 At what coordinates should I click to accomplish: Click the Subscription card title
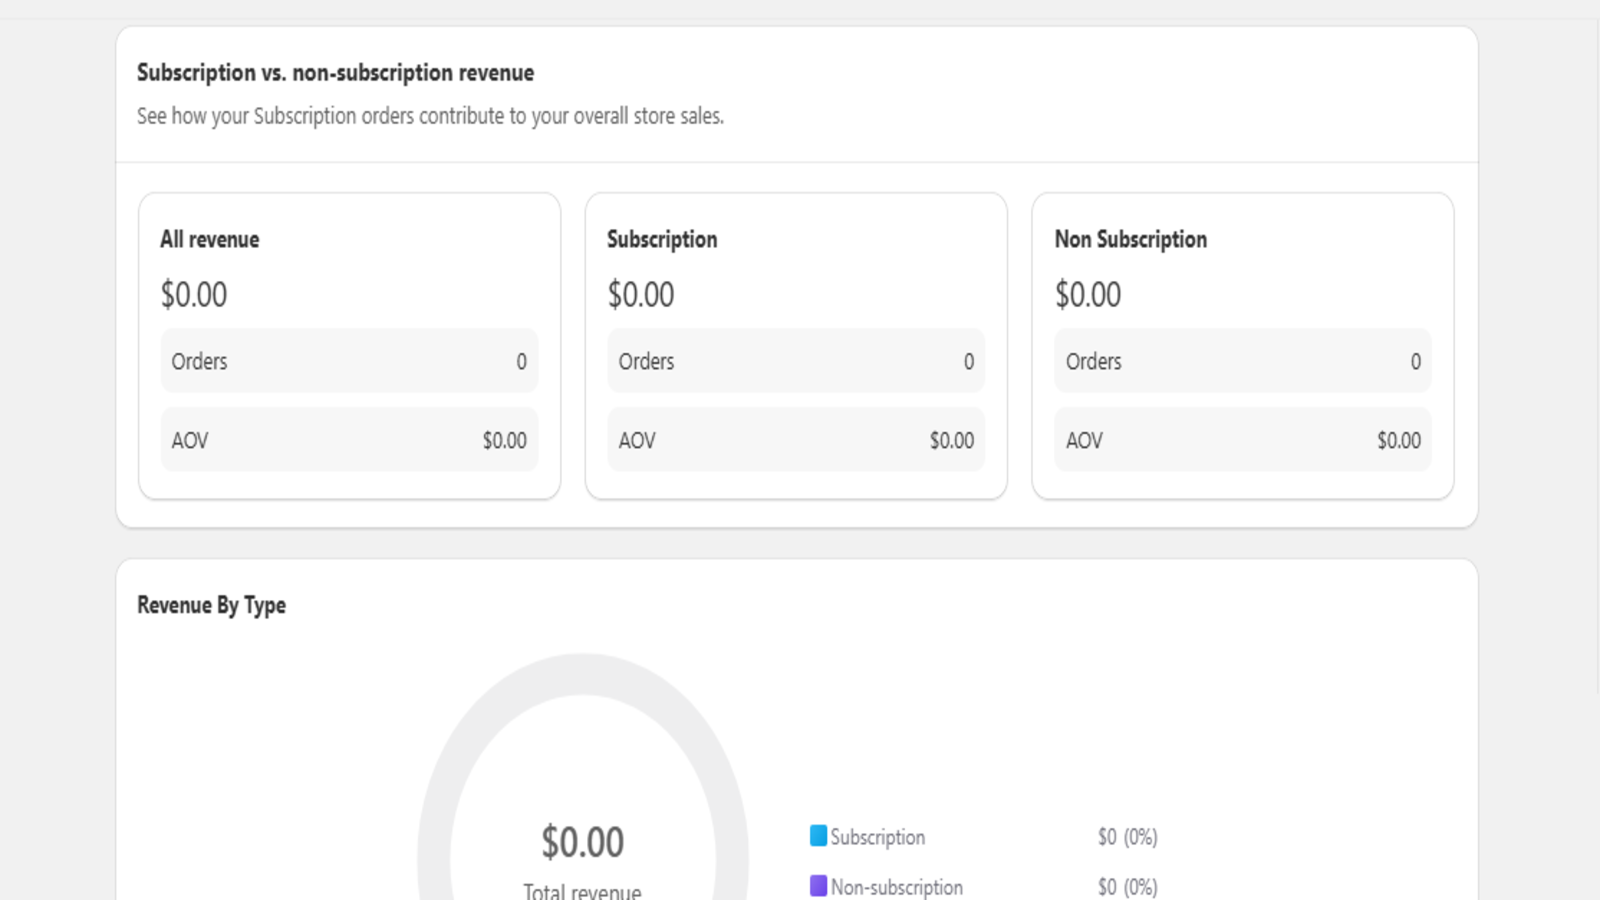coord(662,239)
